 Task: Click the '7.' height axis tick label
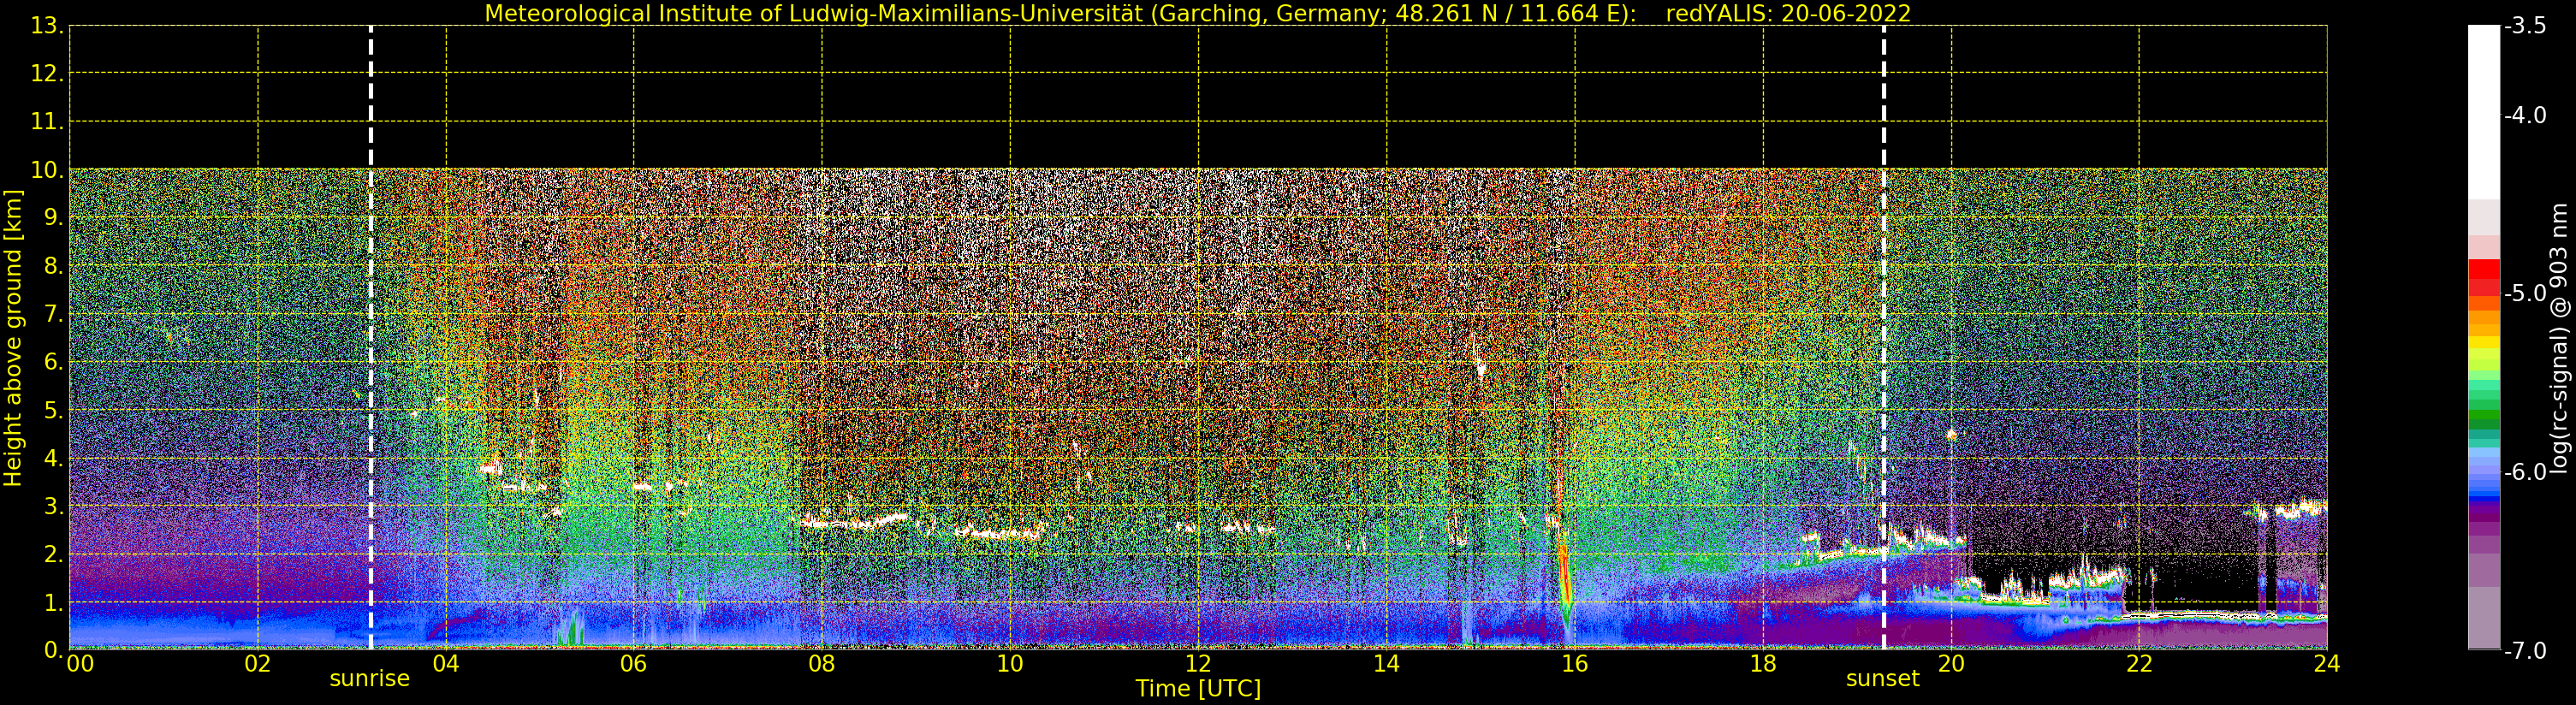click(x=54, y=315)
